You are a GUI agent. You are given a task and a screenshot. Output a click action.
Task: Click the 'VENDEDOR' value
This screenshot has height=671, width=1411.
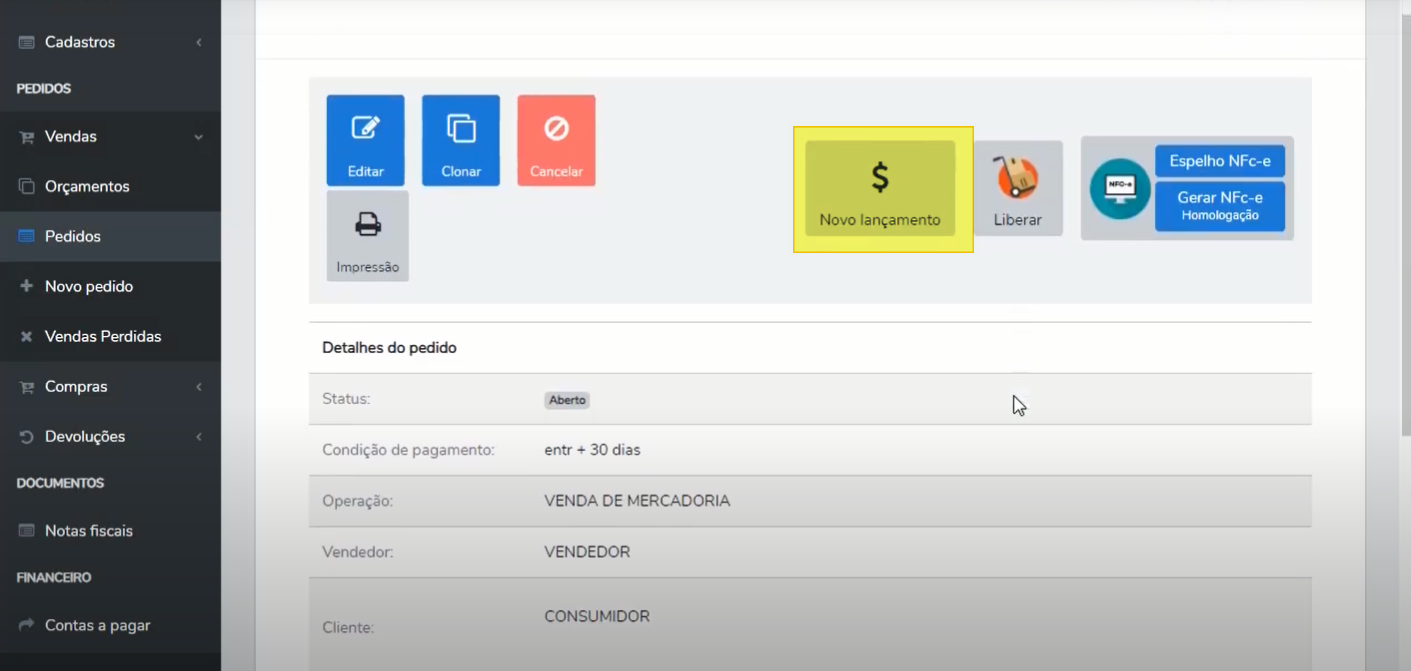[587, 552]
